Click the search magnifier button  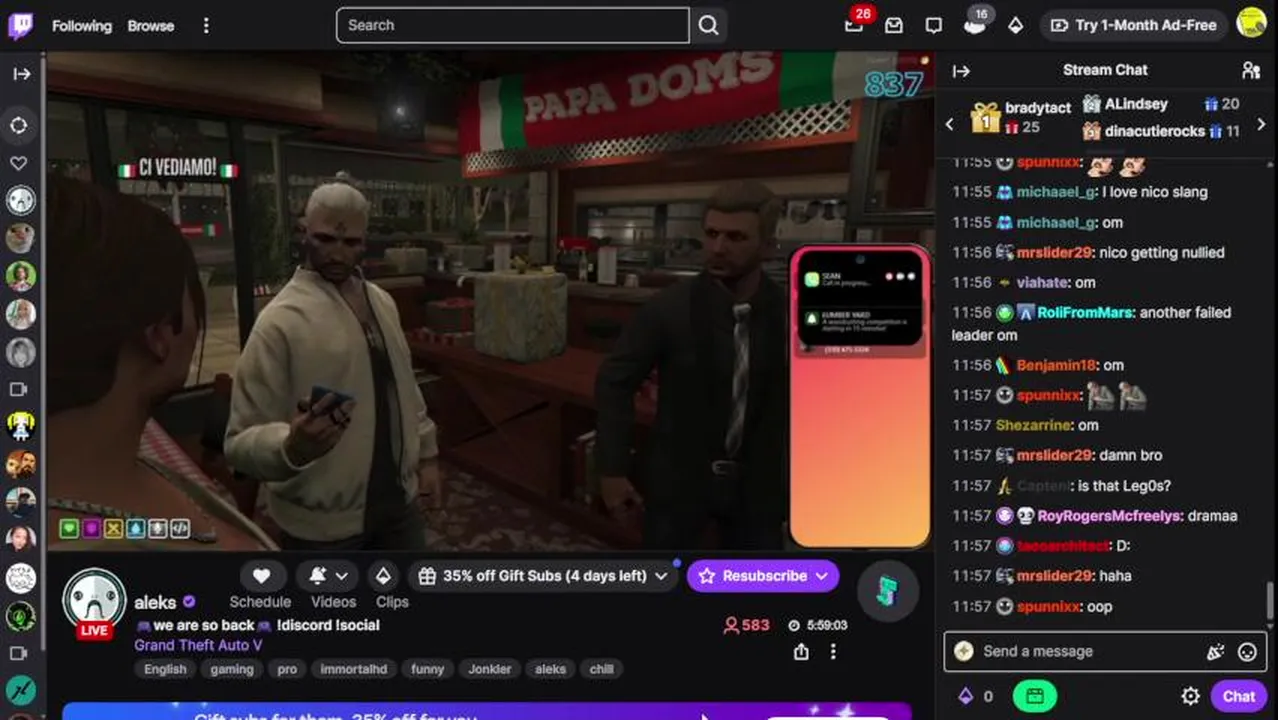[708, 26]
